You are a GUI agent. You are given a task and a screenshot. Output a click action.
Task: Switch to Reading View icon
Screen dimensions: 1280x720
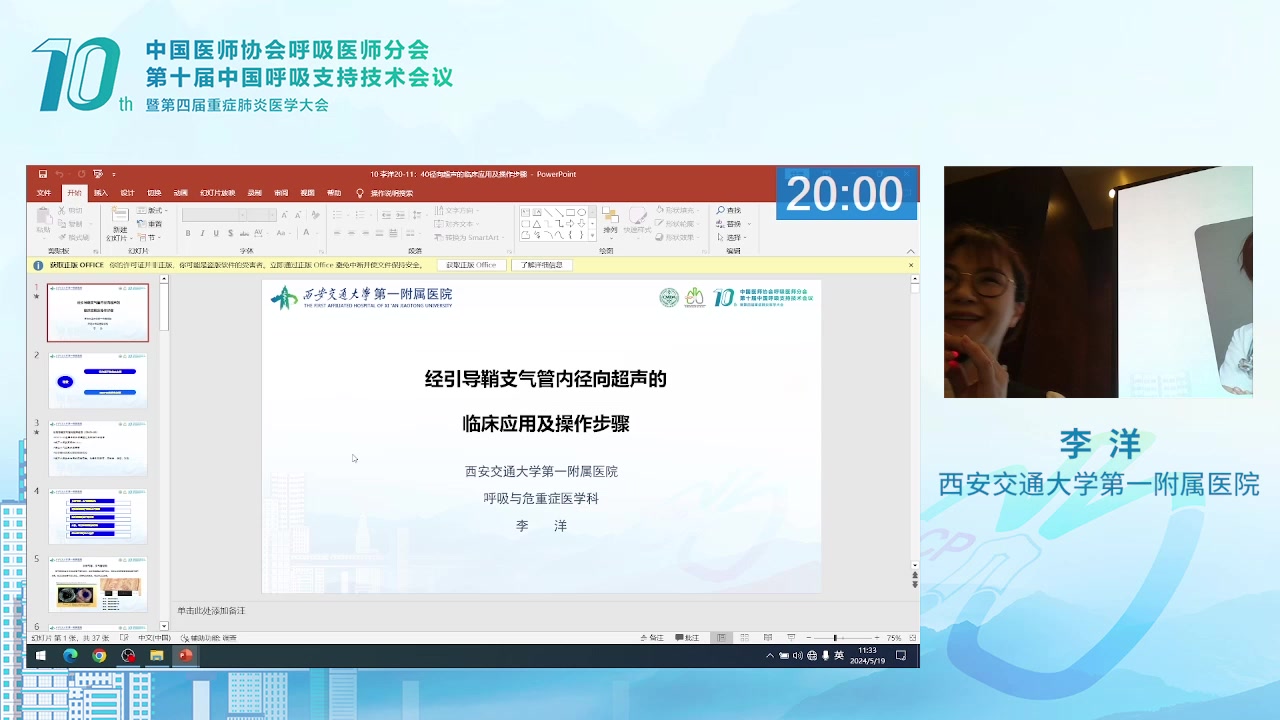click(767, 638)
